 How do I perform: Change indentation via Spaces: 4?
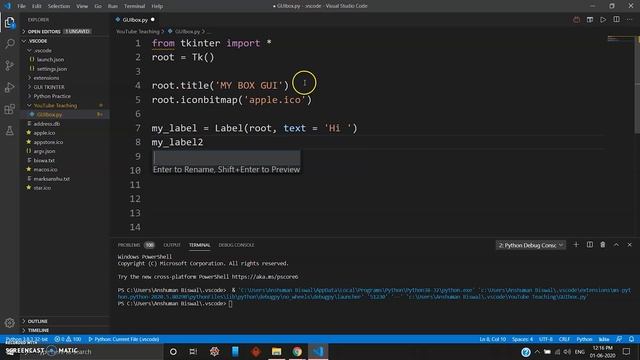[x=522, y=339]
